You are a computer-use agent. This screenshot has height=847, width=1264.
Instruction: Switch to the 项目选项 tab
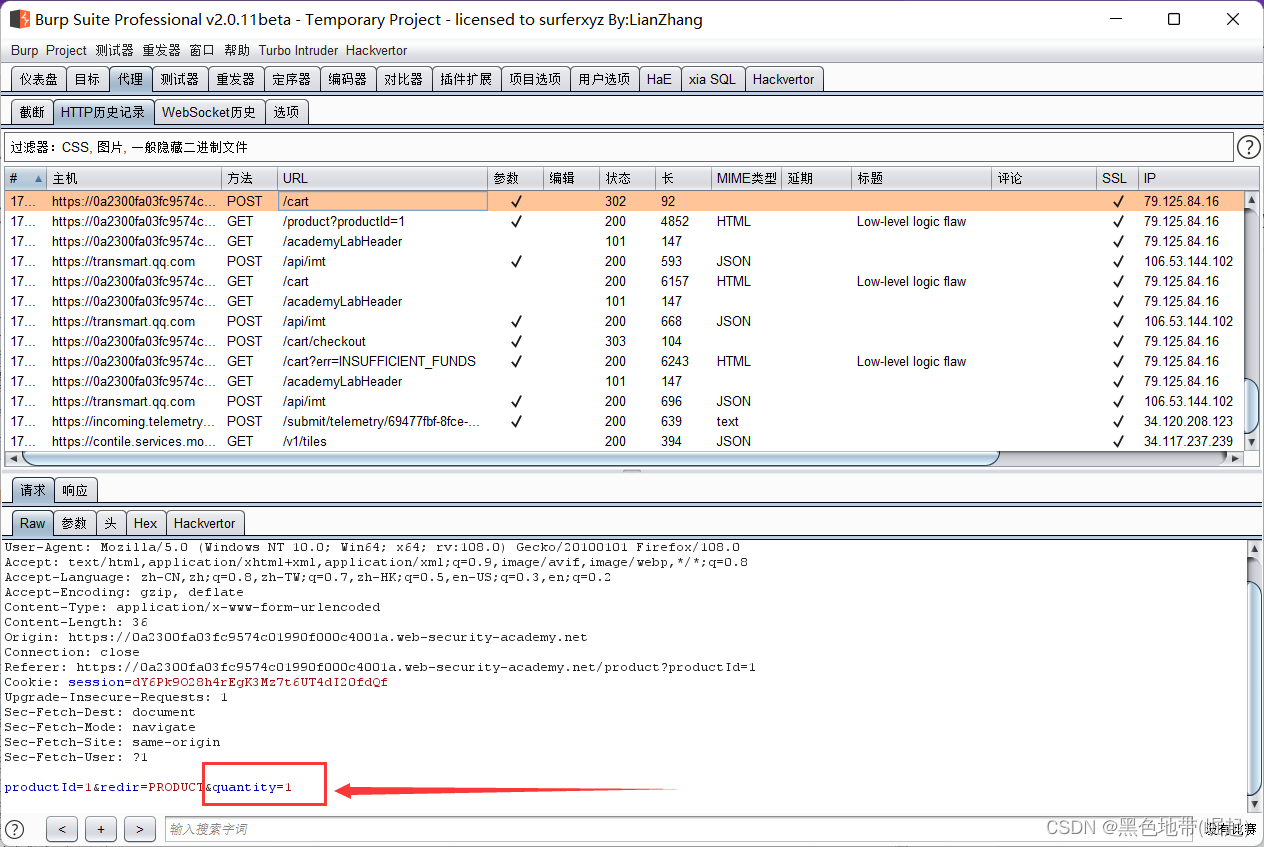click(535, 79)
